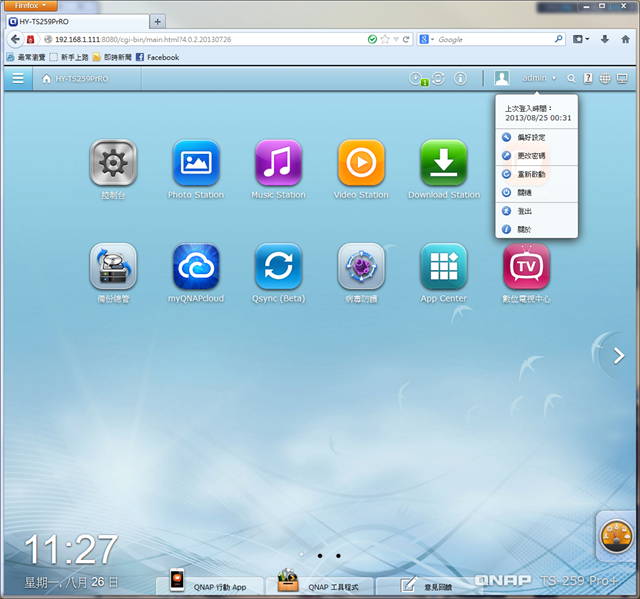
Task: Select 登出 logout
Action: [536, 211]
